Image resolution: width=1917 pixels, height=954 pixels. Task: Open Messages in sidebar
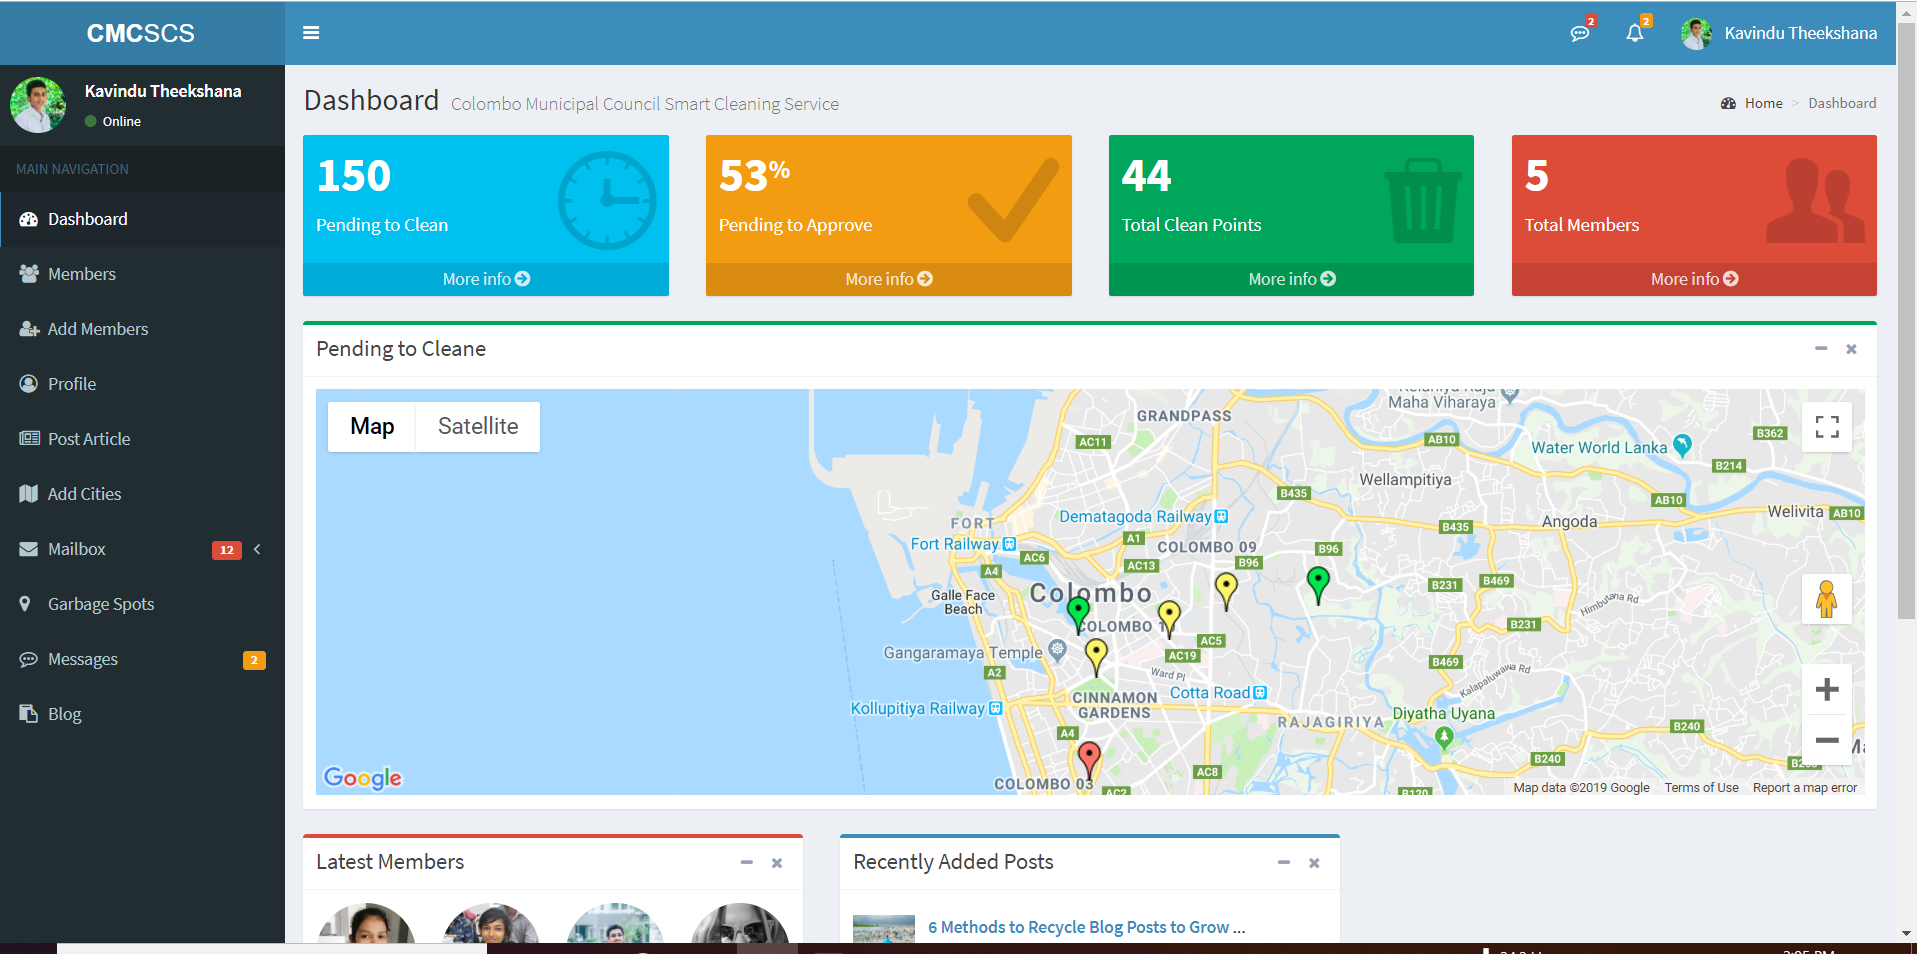point(142,659)
